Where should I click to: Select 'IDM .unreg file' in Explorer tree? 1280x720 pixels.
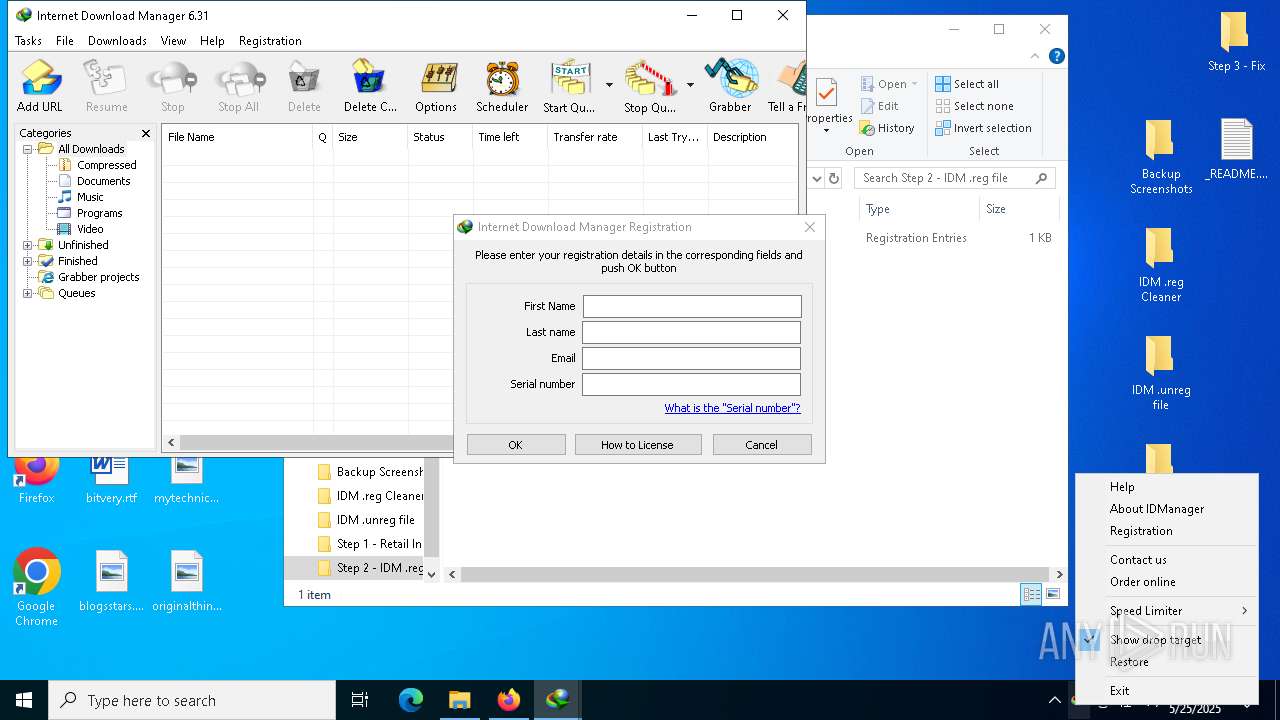375,520
